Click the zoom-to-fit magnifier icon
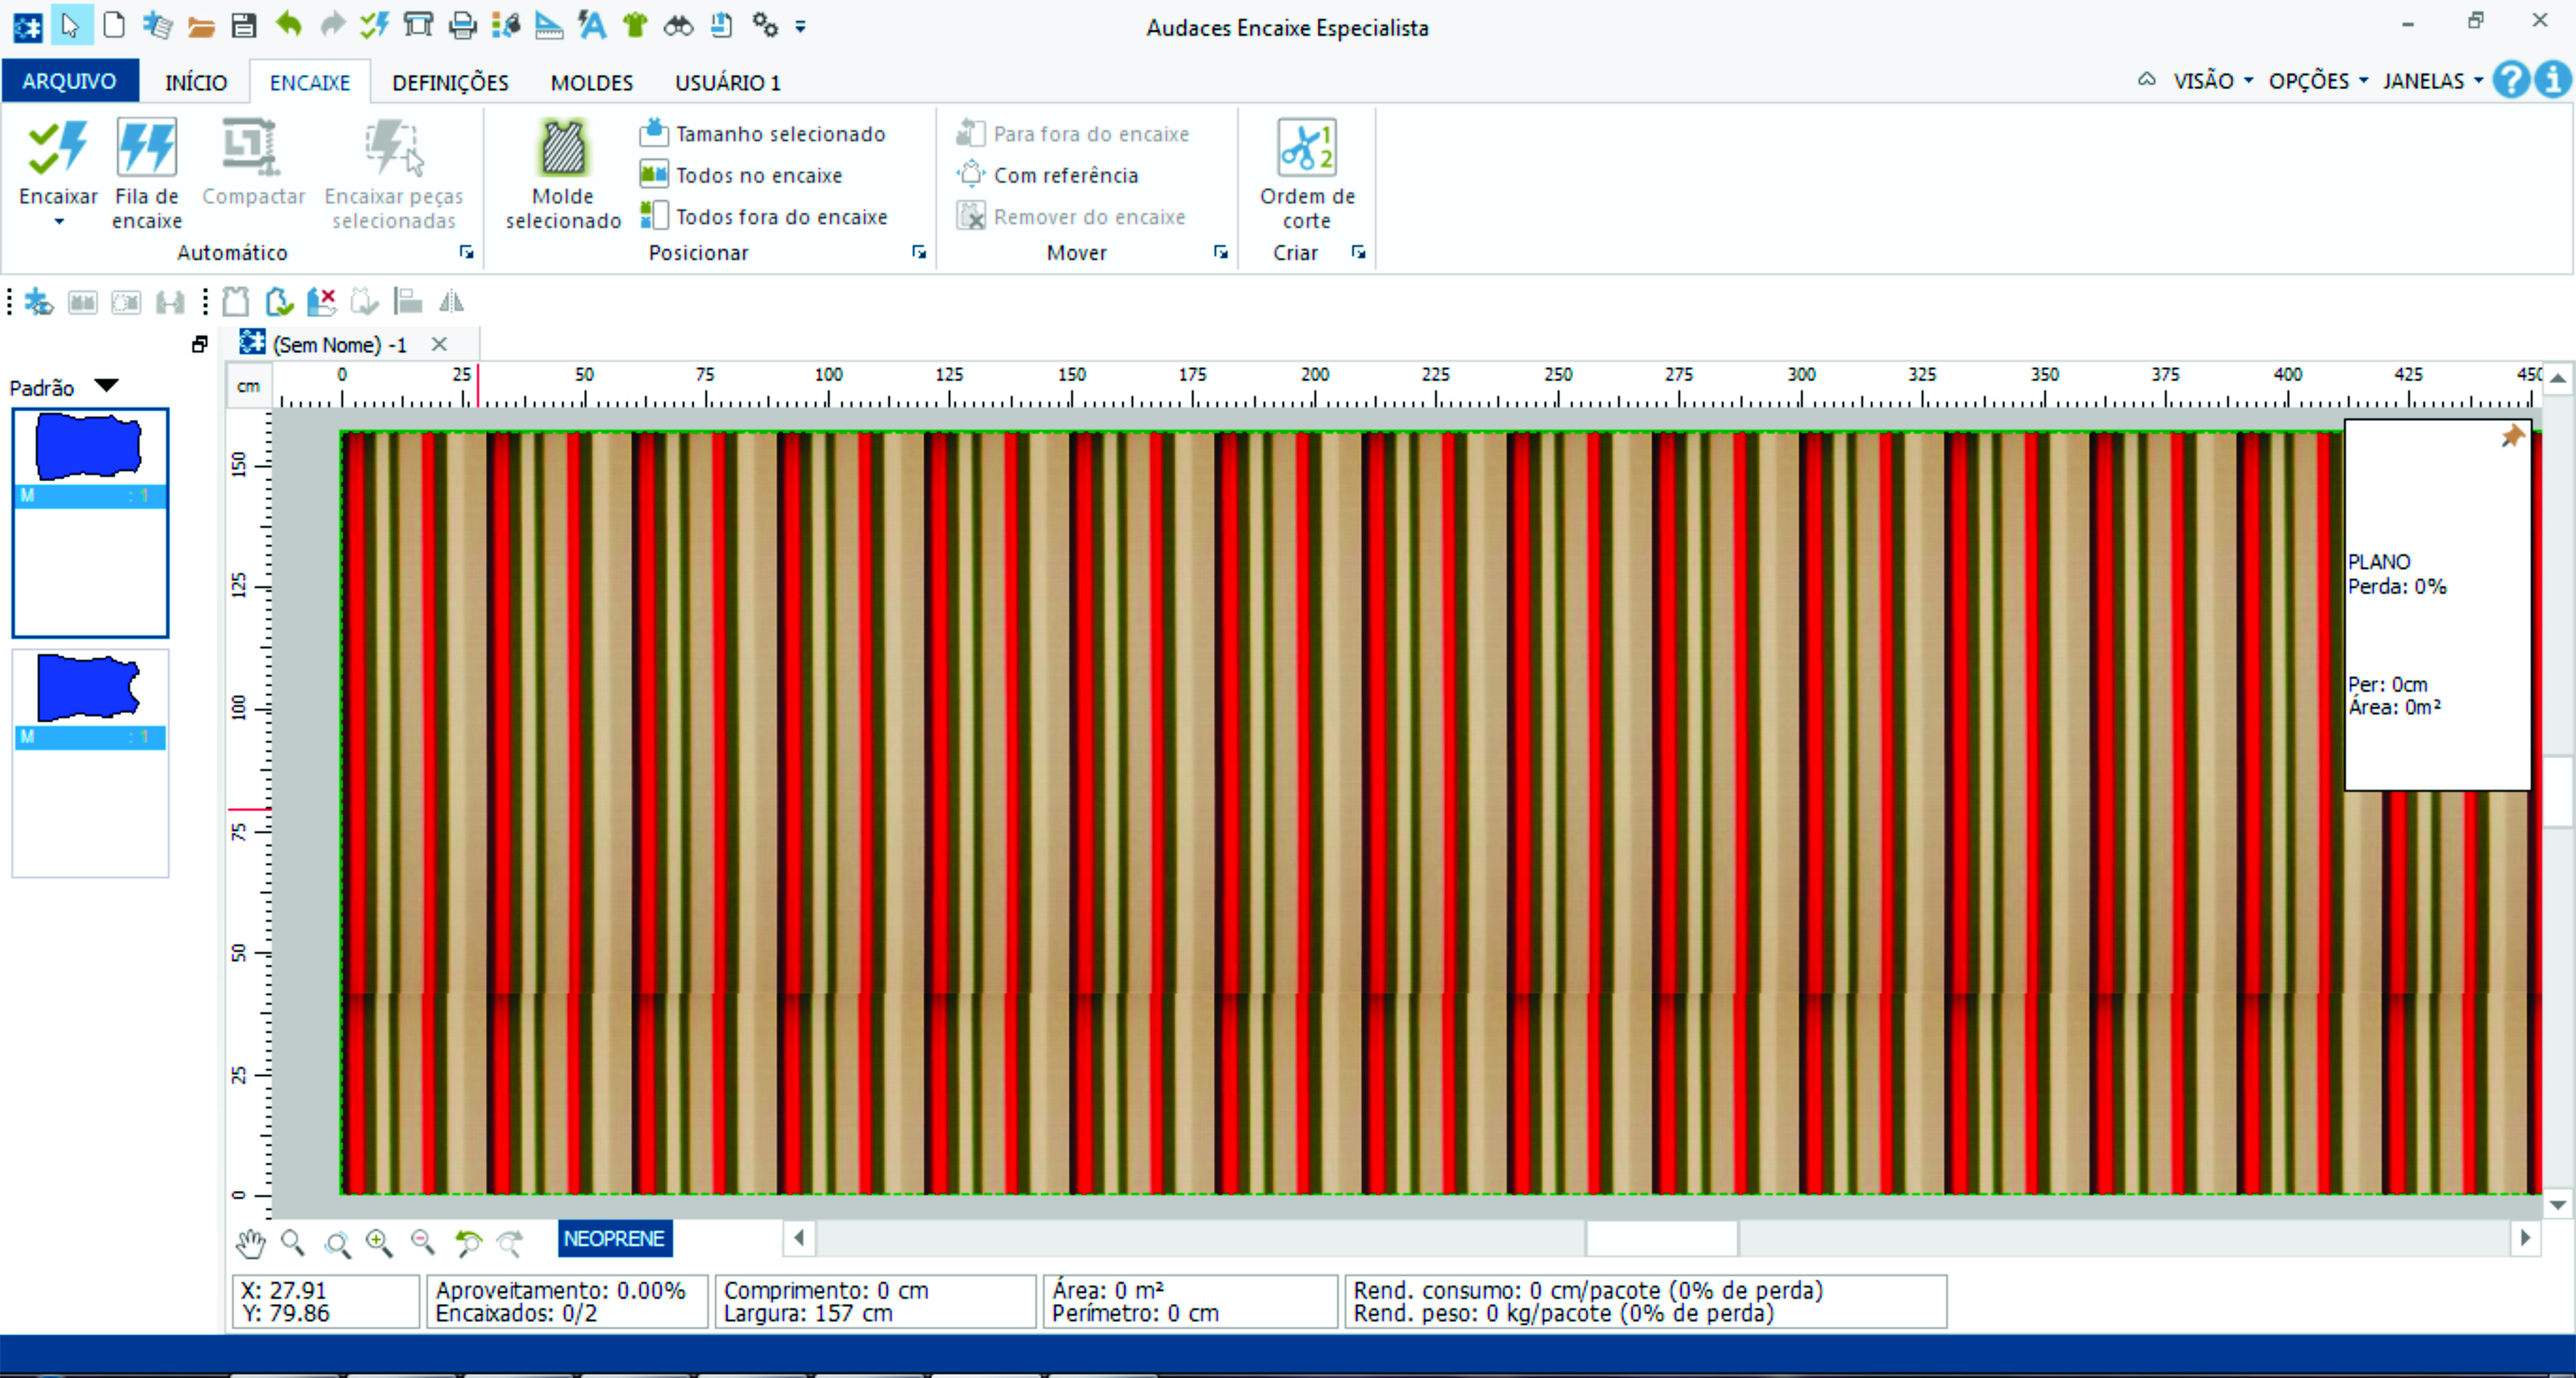Screen dimensions: 2576x1378 pos(337,1243)
